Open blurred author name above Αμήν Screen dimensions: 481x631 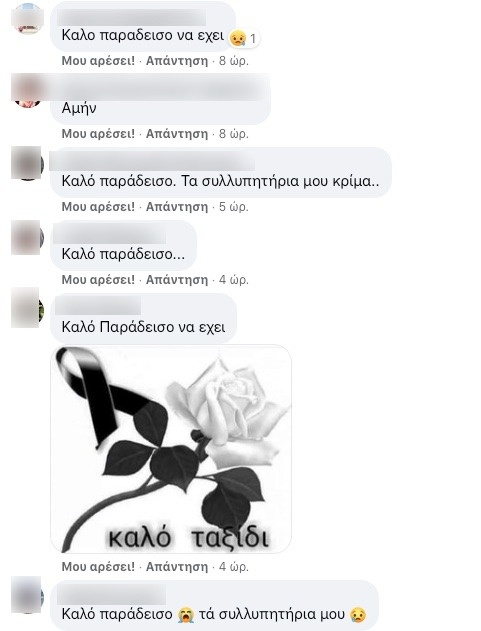159,88
